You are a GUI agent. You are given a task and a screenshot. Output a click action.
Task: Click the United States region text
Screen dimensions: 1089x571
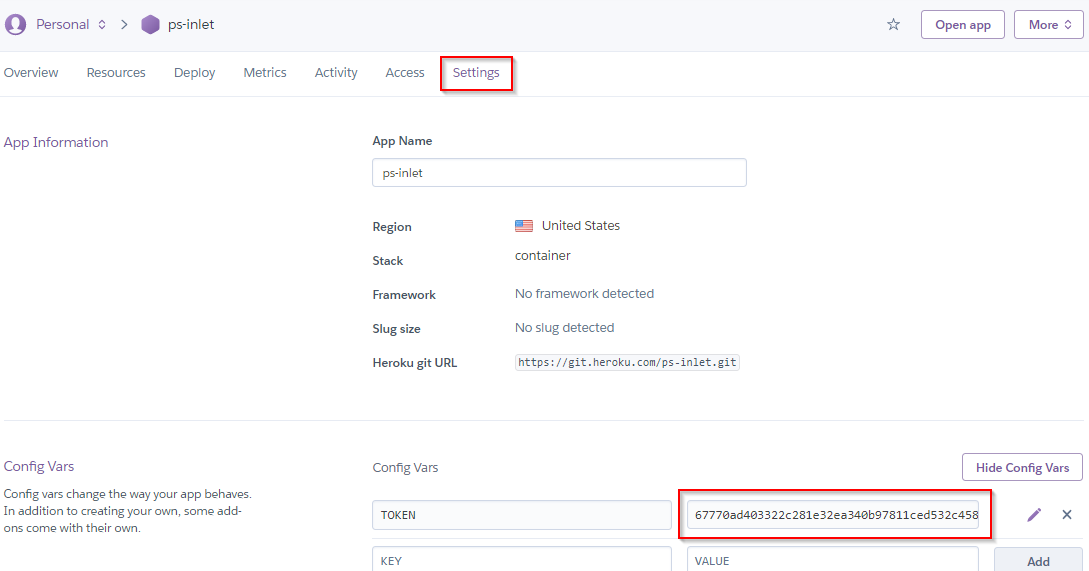click(x=581, y=226)
